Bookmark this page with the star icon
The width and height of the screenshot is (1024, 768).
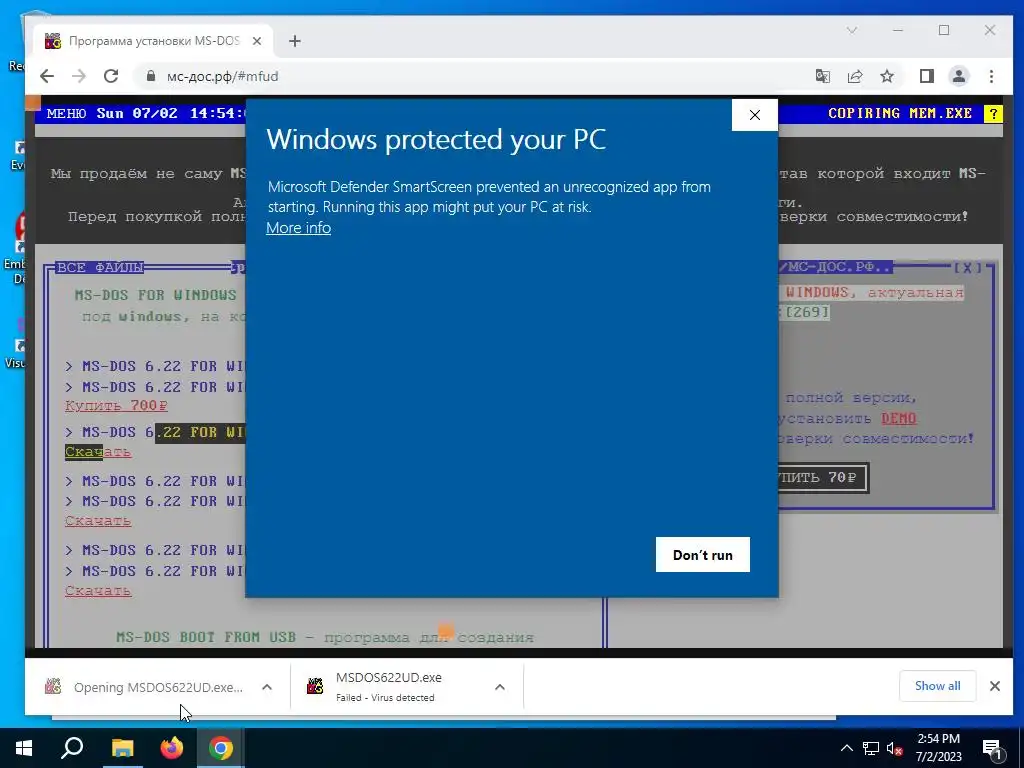pos(887,76)
